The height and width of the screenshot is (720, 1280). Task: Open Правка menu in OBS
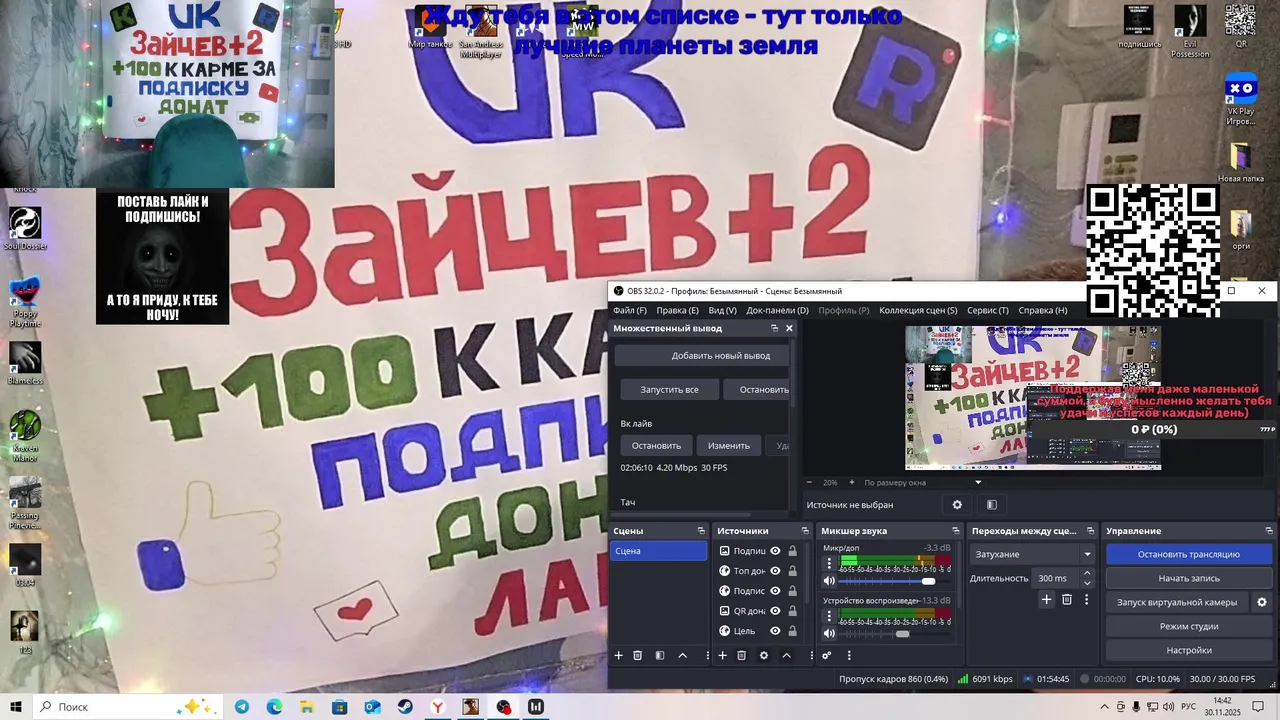click(x=677, y=310)
